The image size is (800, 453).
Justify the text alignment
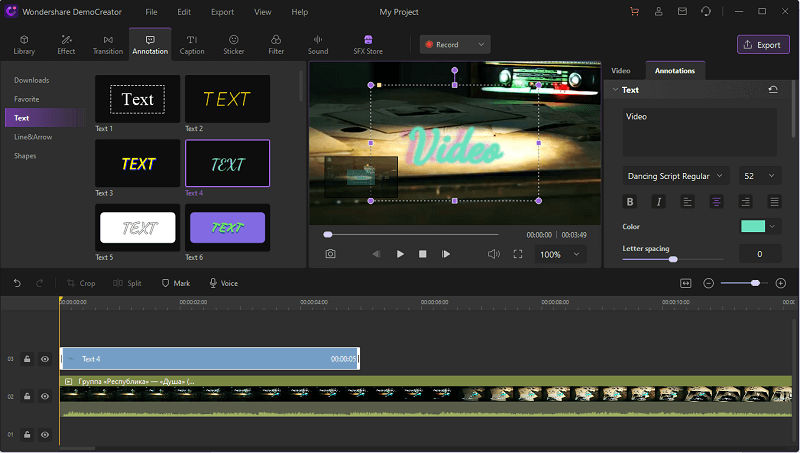pos(774,202)
